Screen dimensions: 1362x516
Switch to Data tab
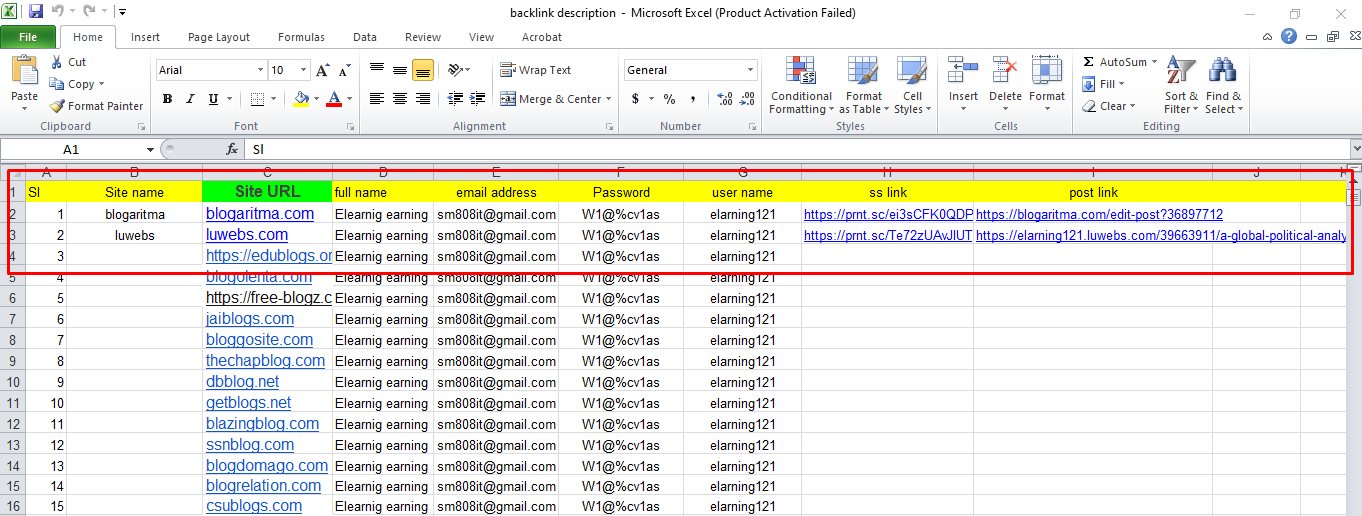365,37
